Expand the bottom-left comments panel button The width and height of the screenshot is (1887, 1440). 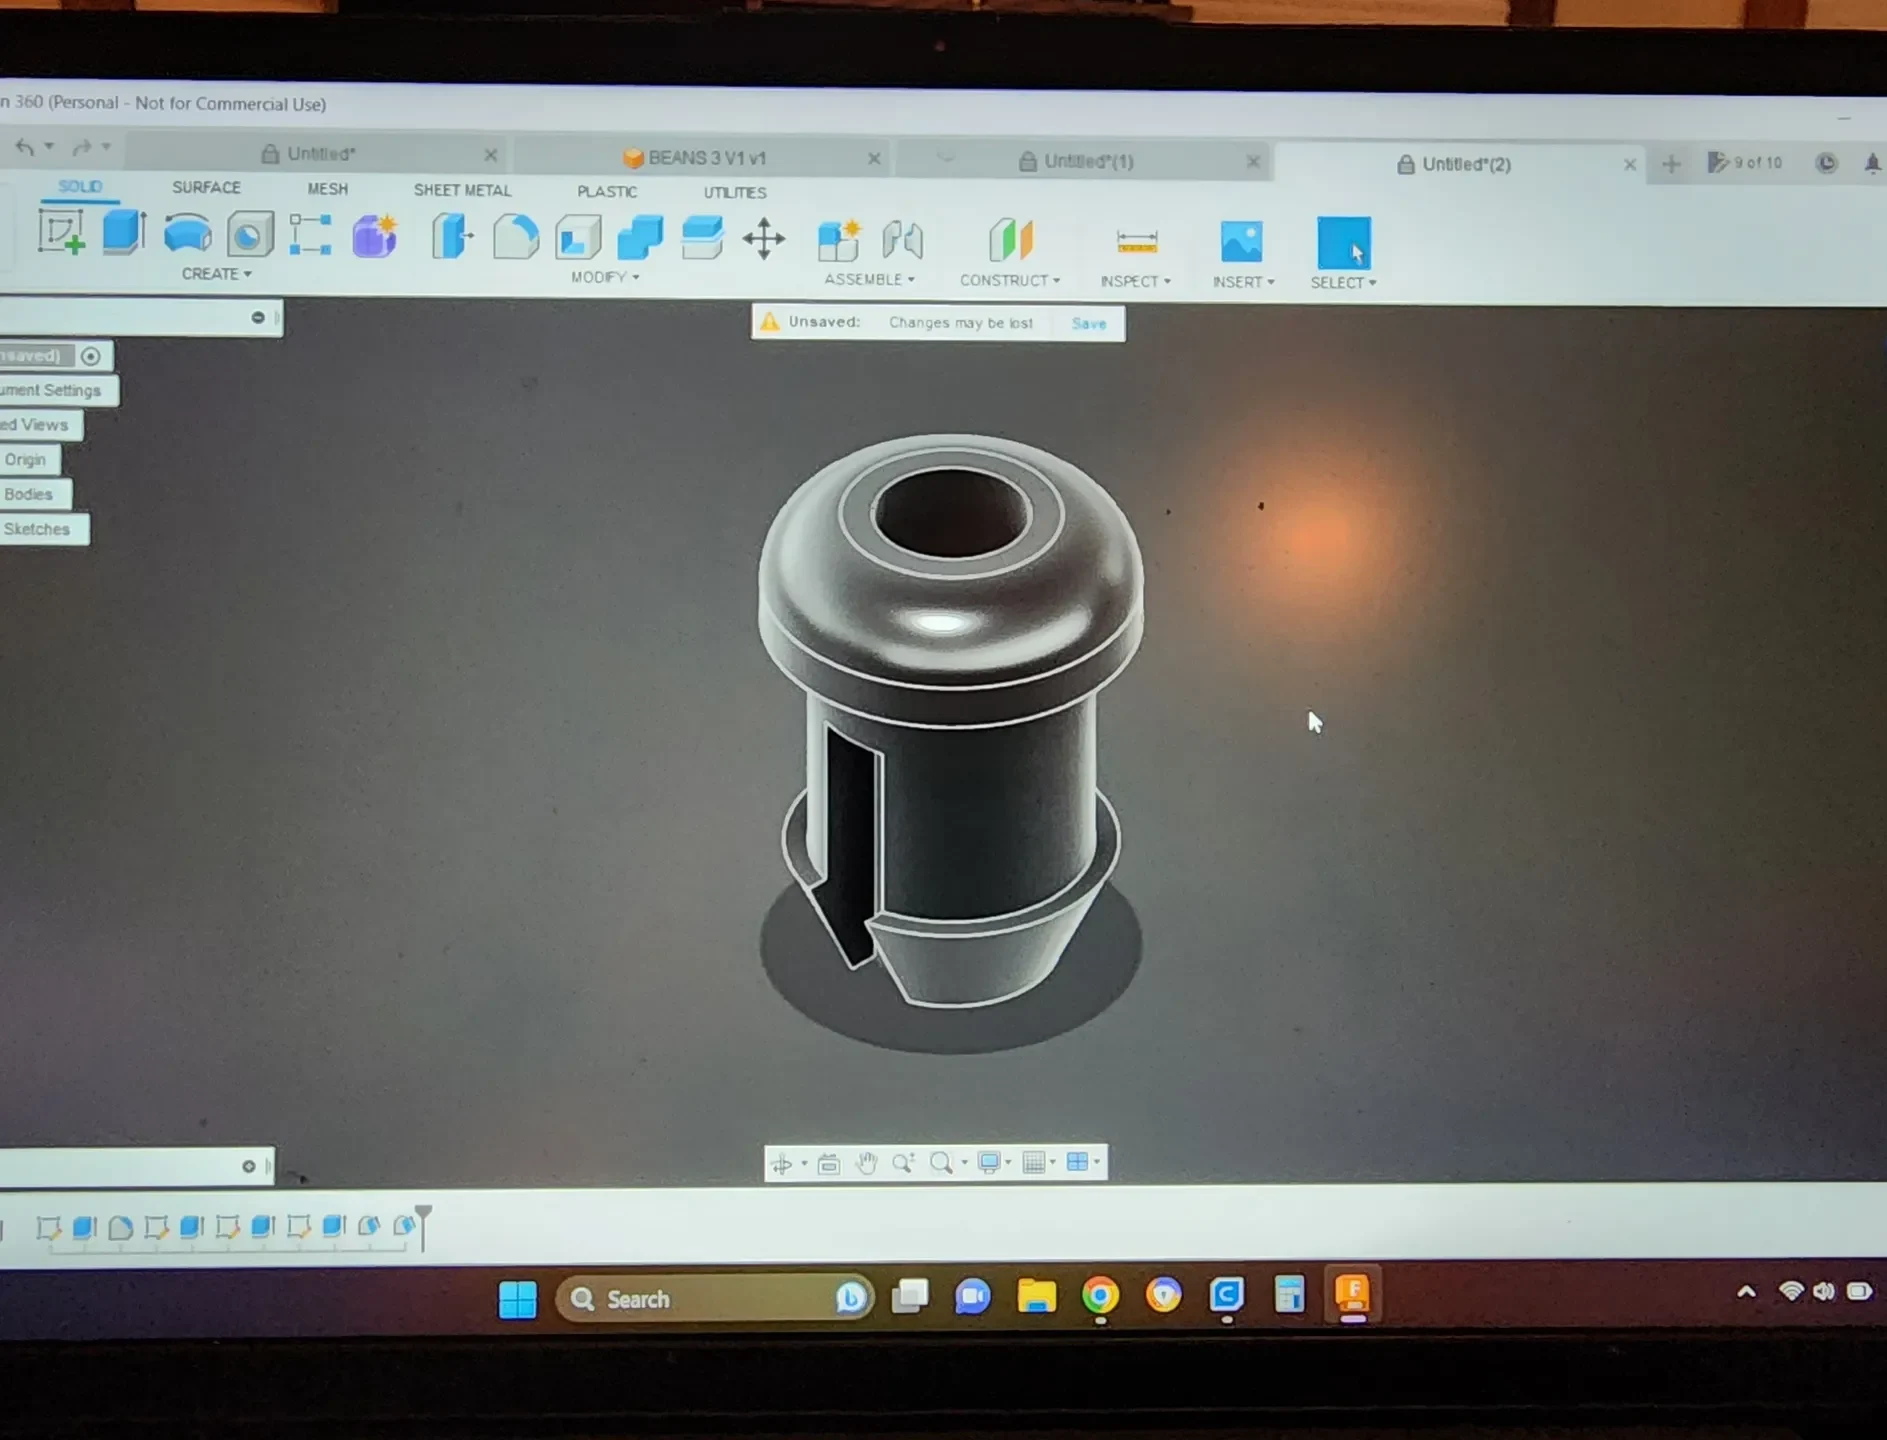point(249,1166)
